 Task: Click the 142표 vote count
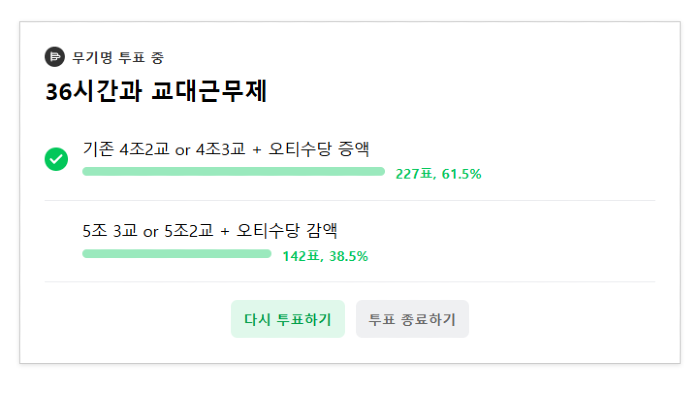(x=301, y=256)
